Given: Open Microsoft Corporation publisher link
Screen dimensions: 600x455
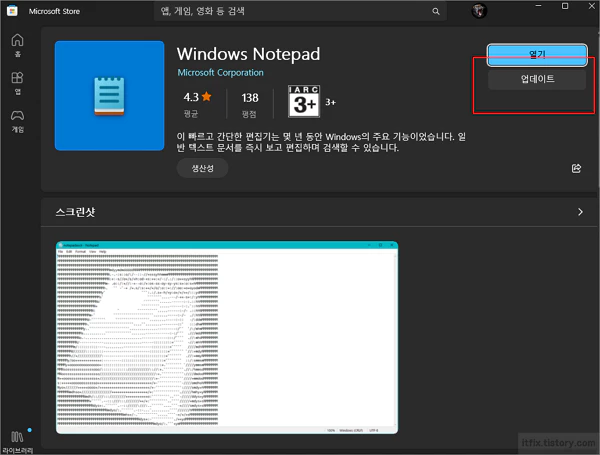Looking at the screenshot, I should pos(220,73).
